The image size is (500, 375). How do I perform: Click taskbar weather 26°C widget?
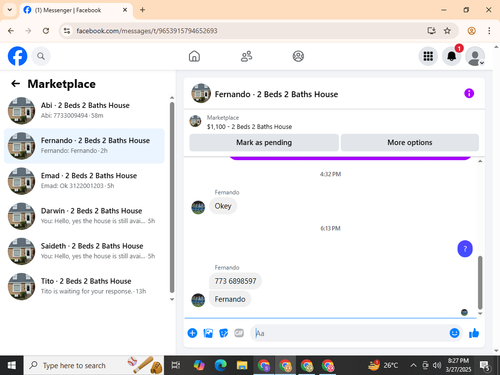tap(383, 365)
